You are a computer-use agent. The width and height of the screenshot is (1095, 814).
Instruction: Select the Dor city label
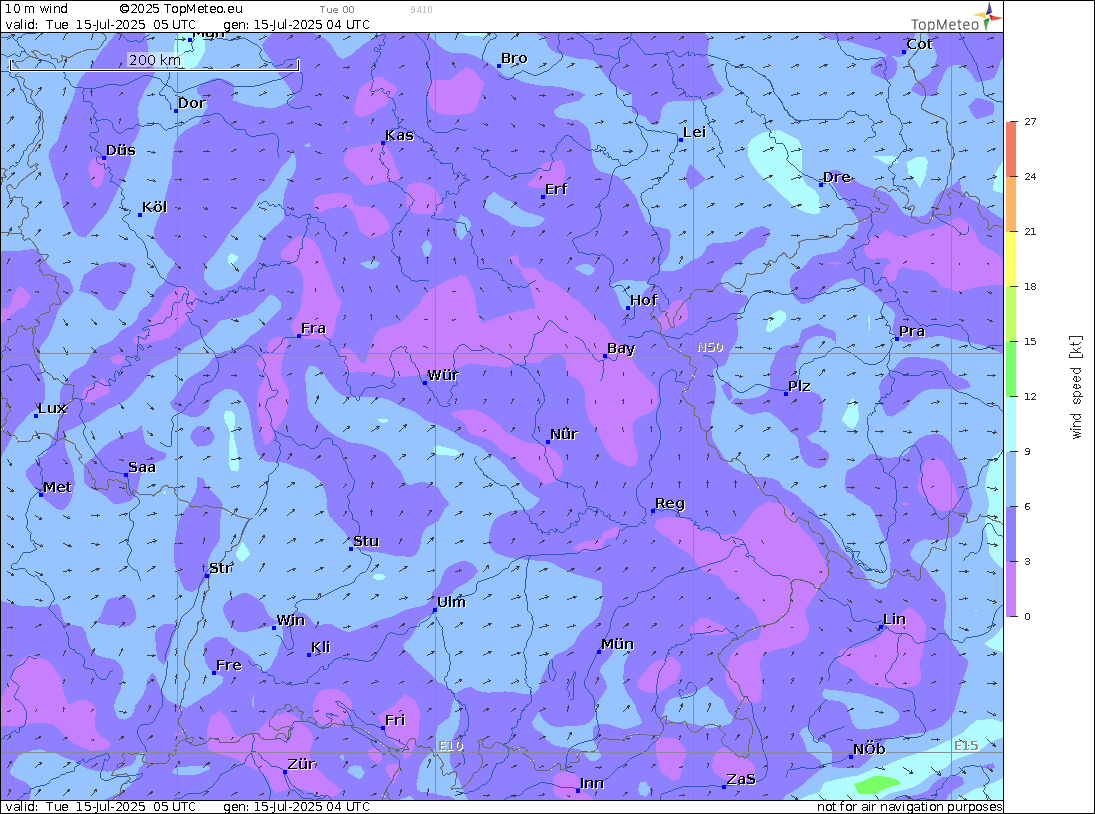(x=191, y=103)
